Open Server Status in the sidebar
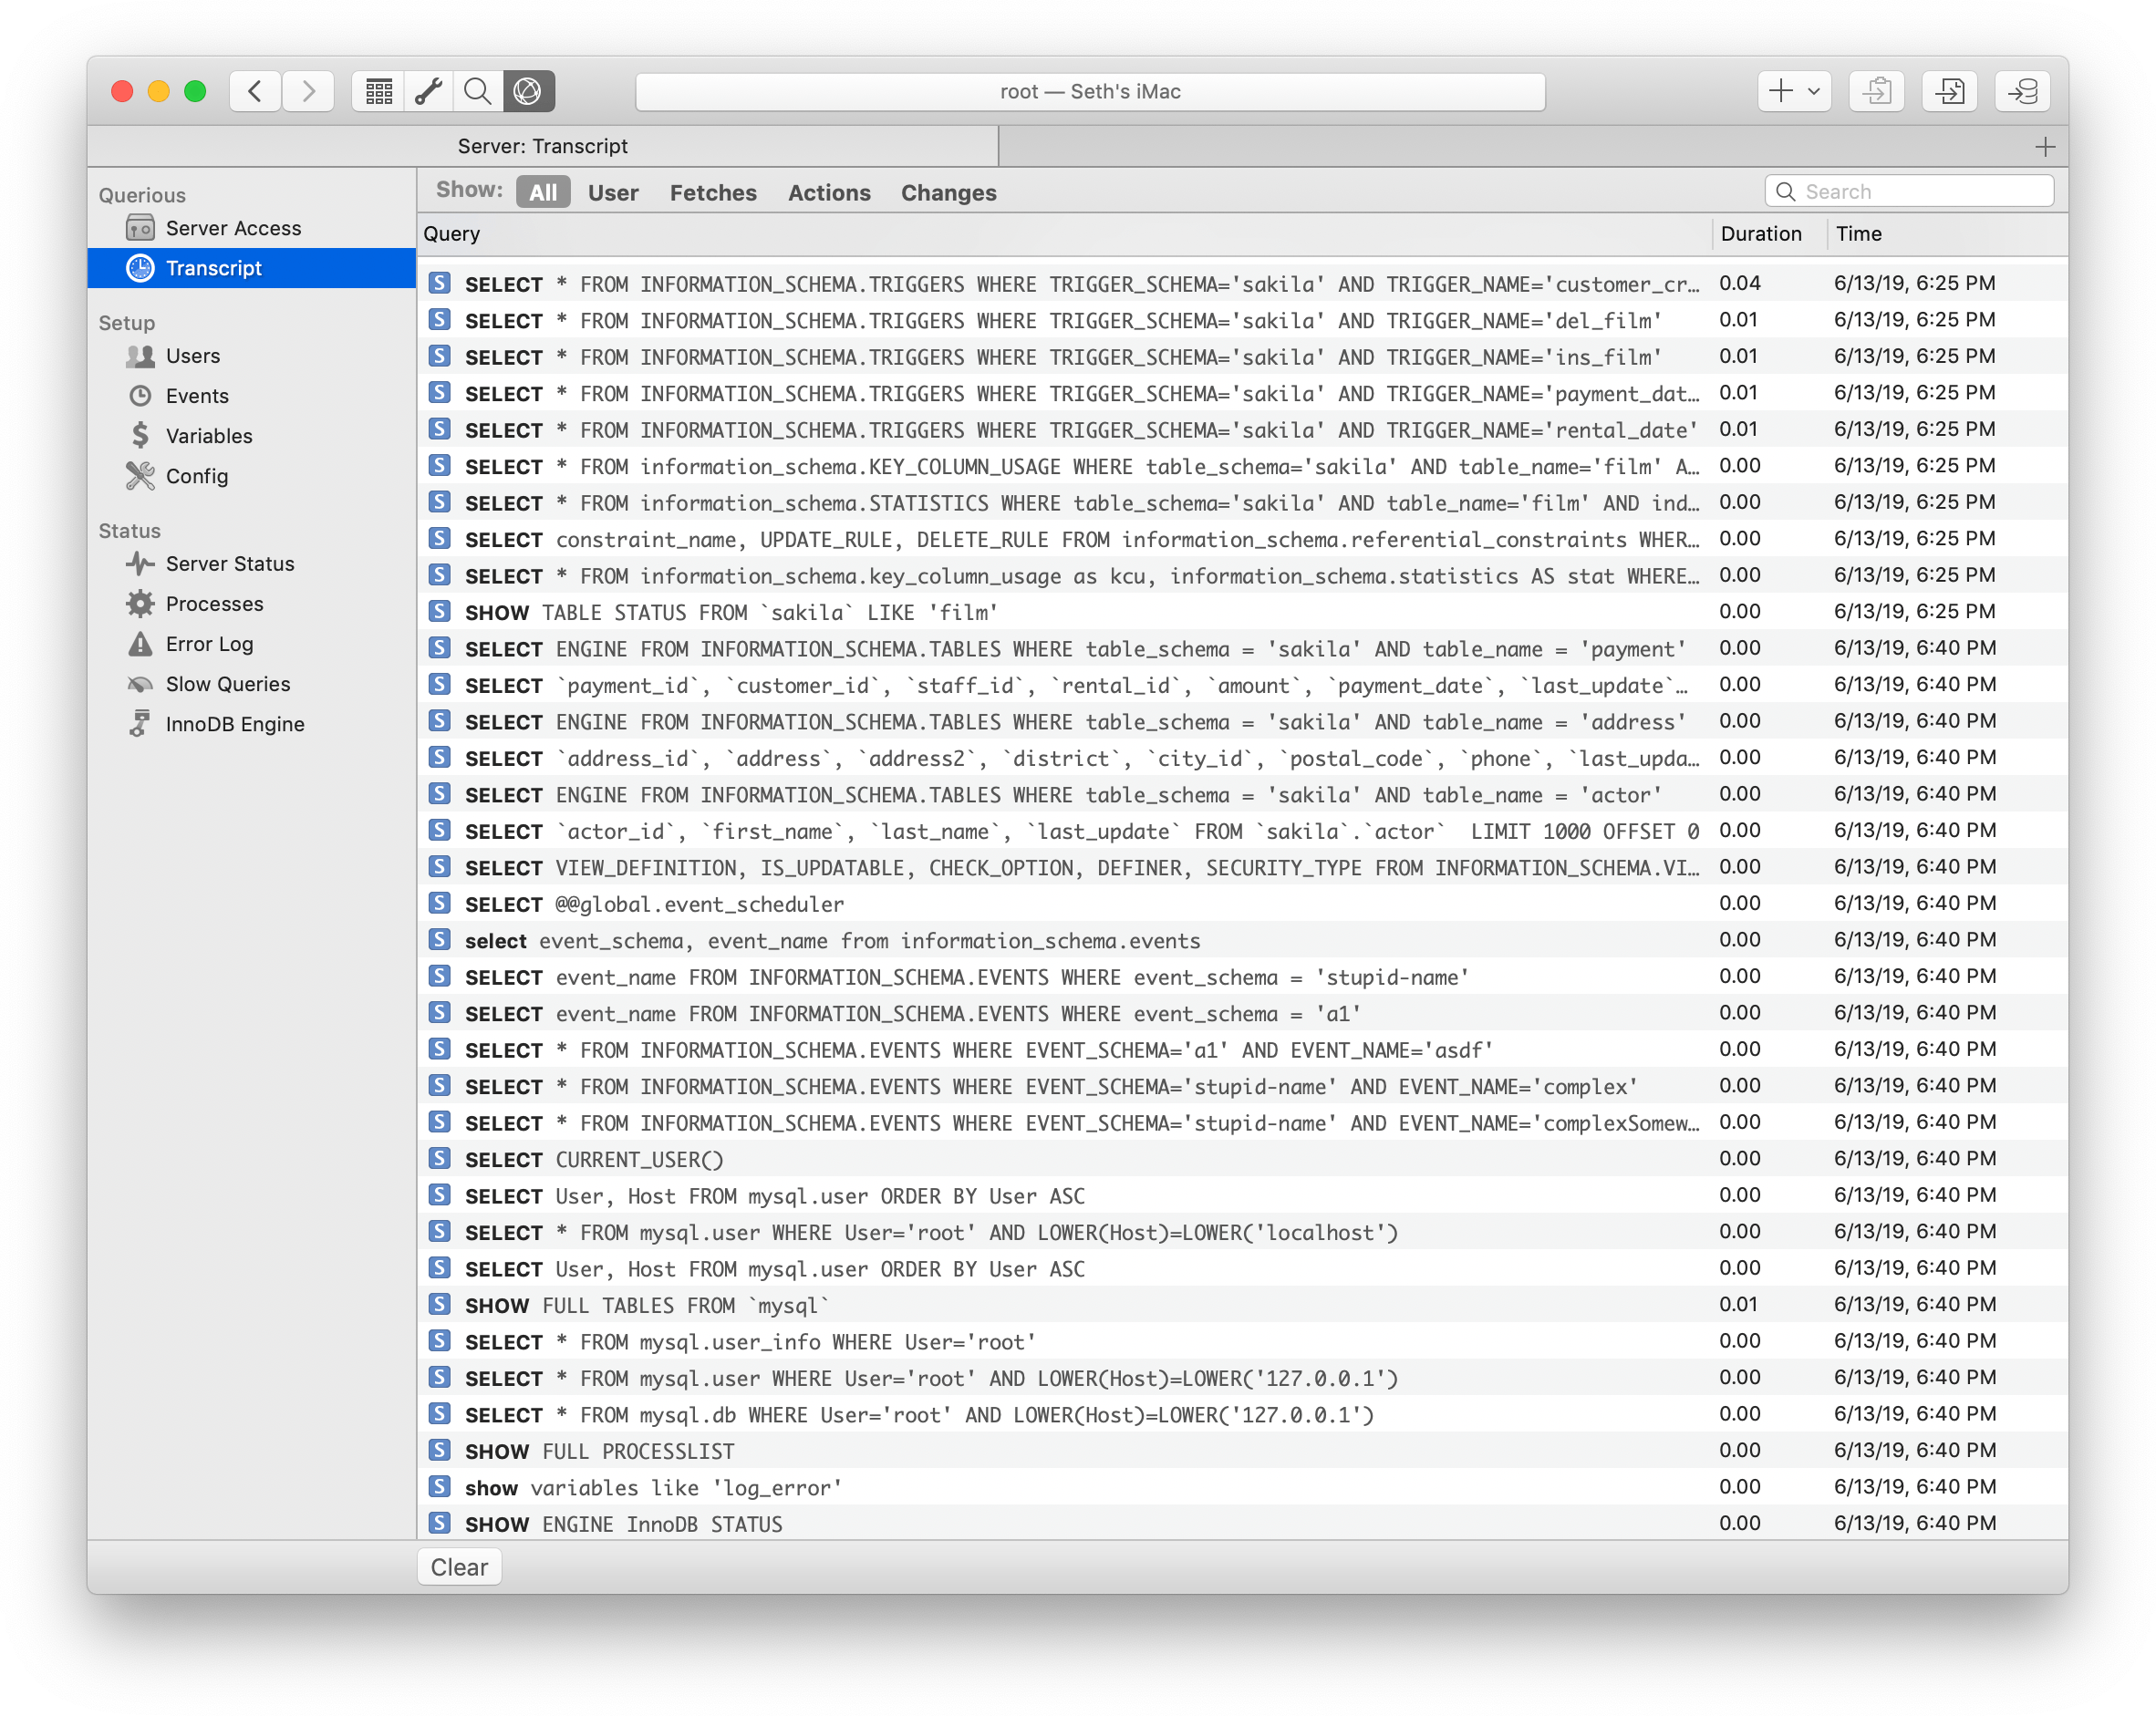The image size is (2156, 1716). click(251, 564)
